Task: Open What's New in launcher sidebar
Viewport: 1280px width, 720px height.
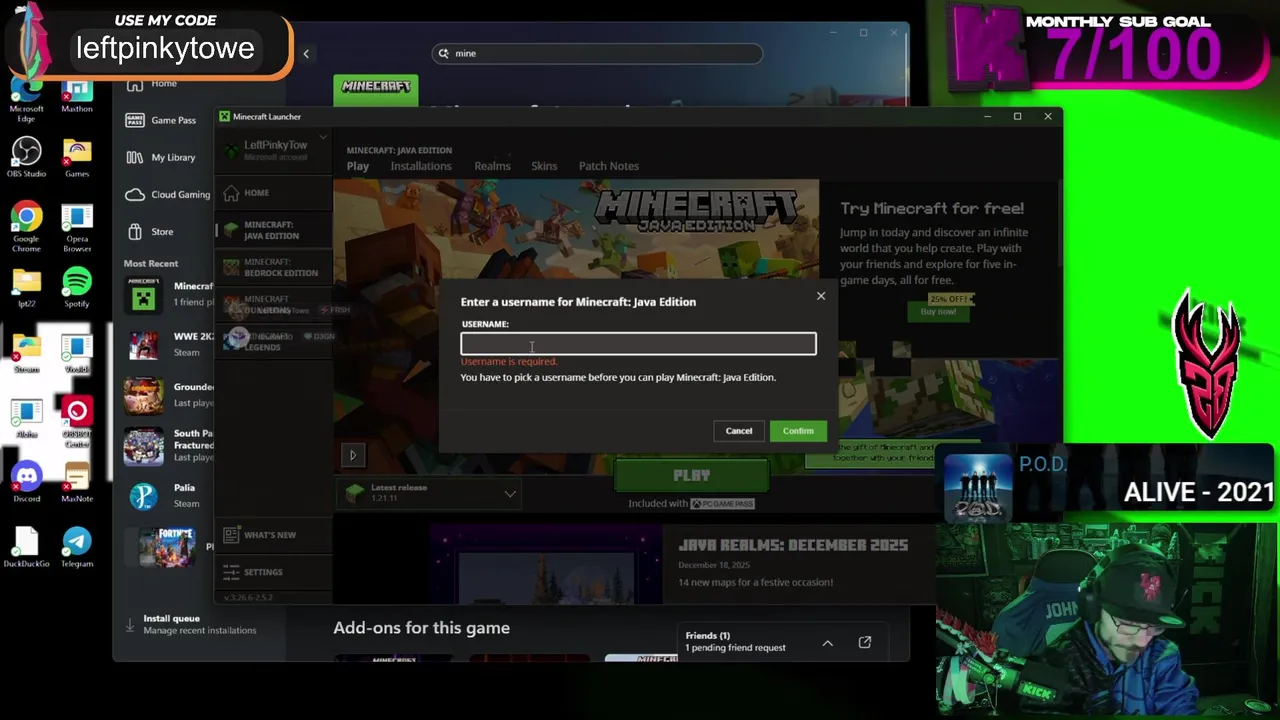Action: tap(272, 535)
